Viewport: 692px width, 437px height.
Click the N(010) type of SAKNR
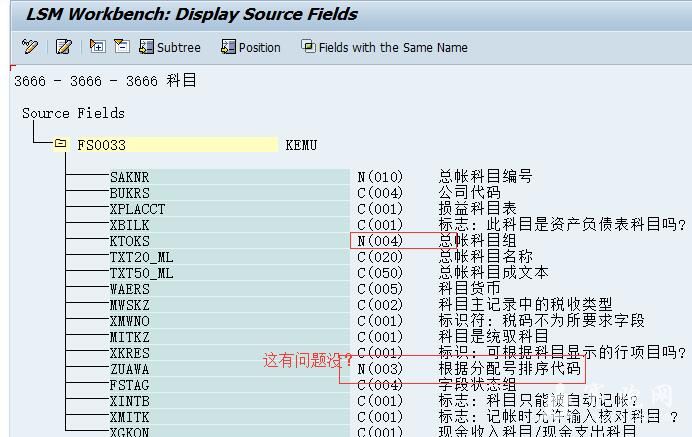point(380,177)
